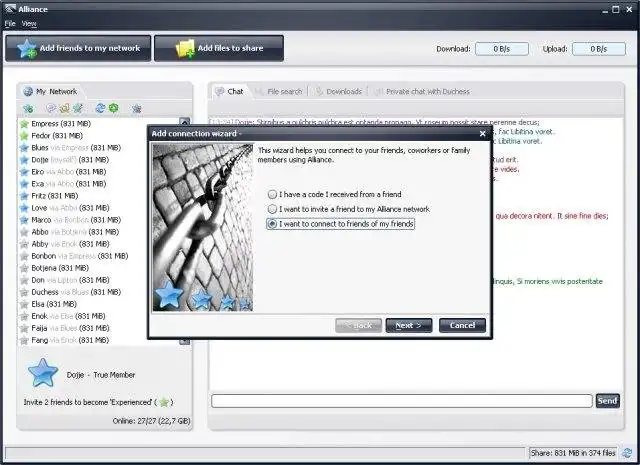Click the grey star icon beside Botjena
Image resolution: width=640 pixels, height=465 pixels.
pos(24,268)
